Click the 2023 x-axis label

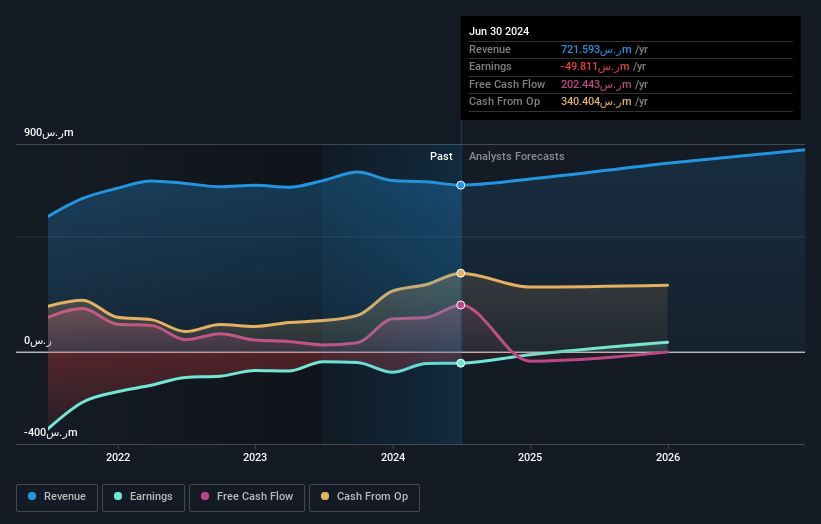(x=255, y=457)
